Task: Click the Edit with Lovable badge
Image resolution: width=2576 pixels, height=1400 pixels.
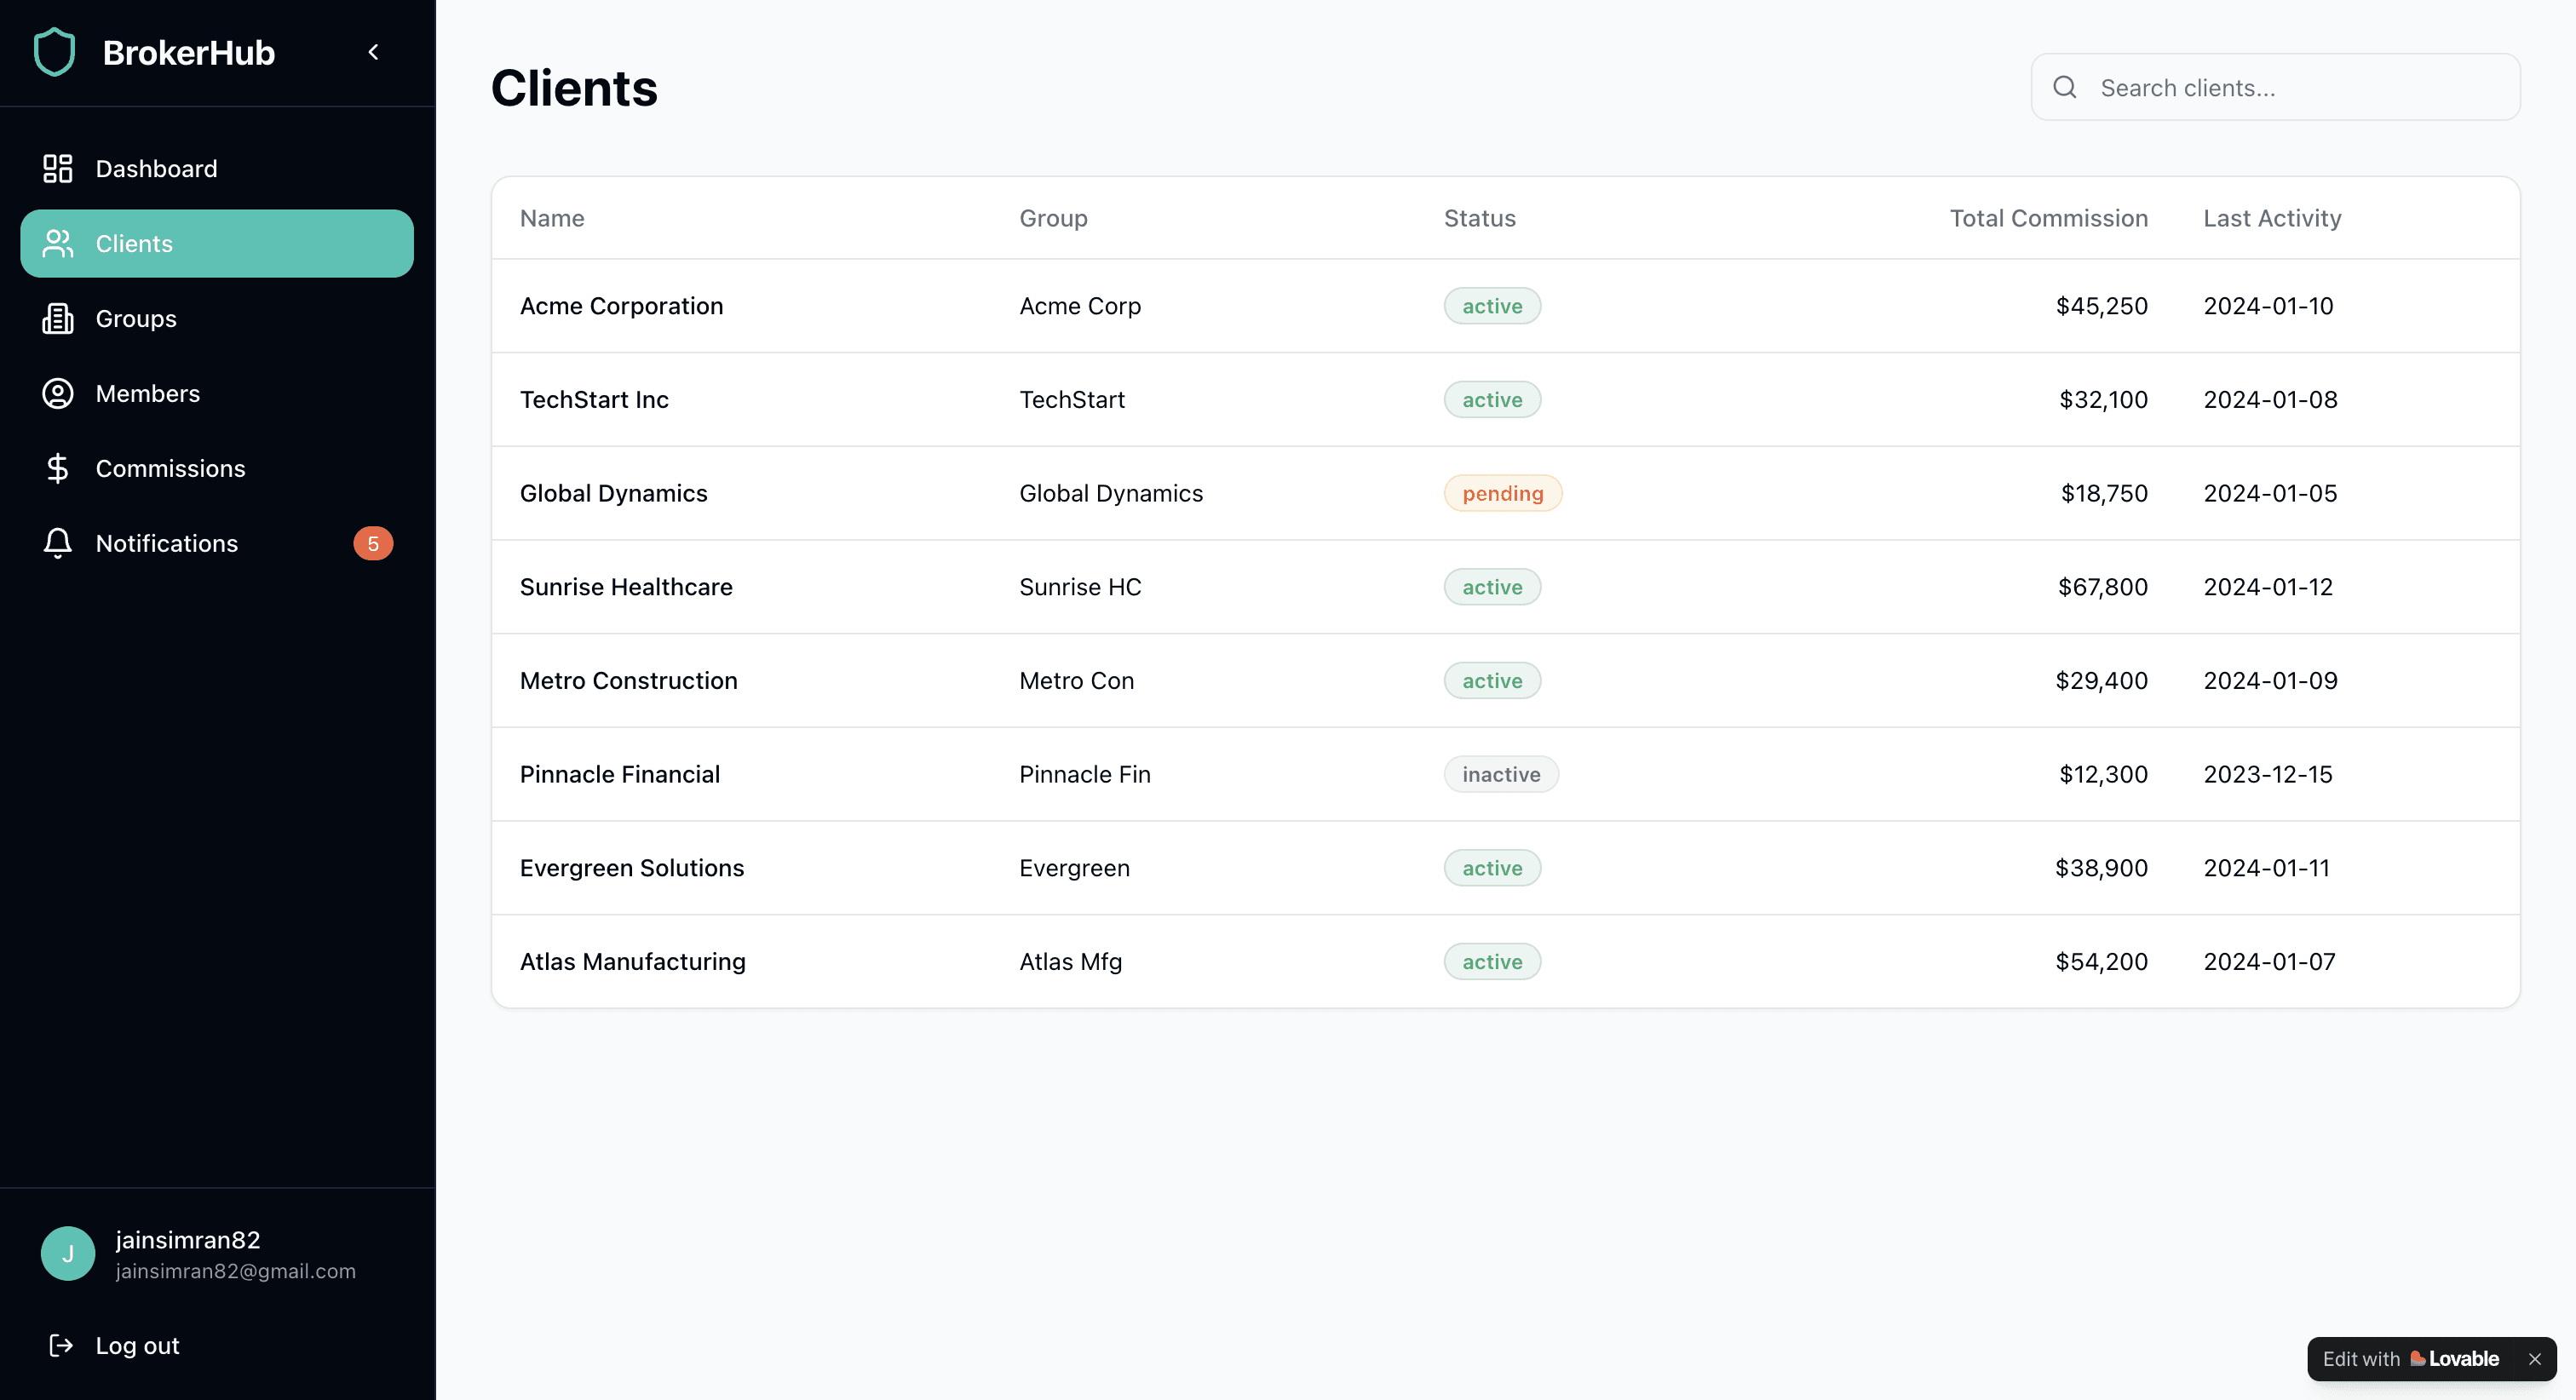Action: point(2410,1358)
